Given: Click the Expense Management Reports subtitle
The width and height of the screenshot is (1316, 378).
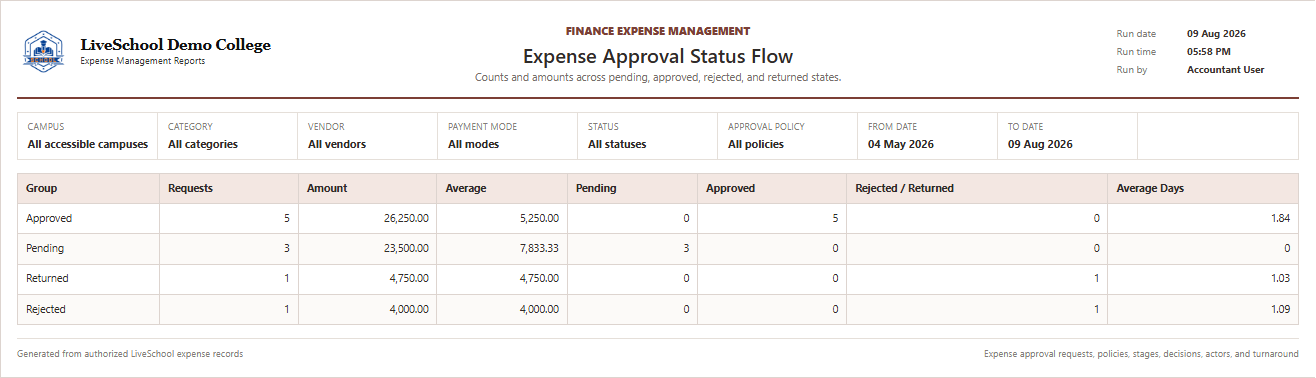Looking at the screenshot, I should point(142,61).
